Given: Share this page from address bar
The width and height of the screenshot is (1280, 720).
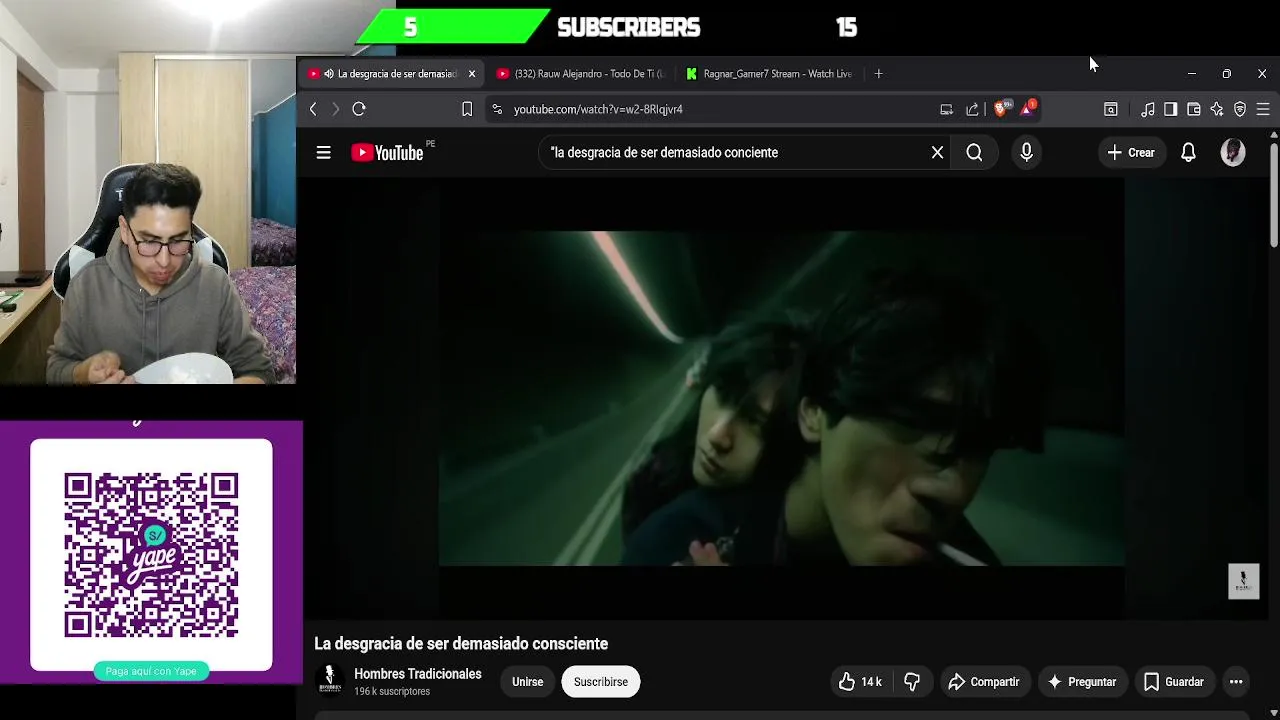Looking at the screenshot, I should pyautogui.click(x=972, y=109).
